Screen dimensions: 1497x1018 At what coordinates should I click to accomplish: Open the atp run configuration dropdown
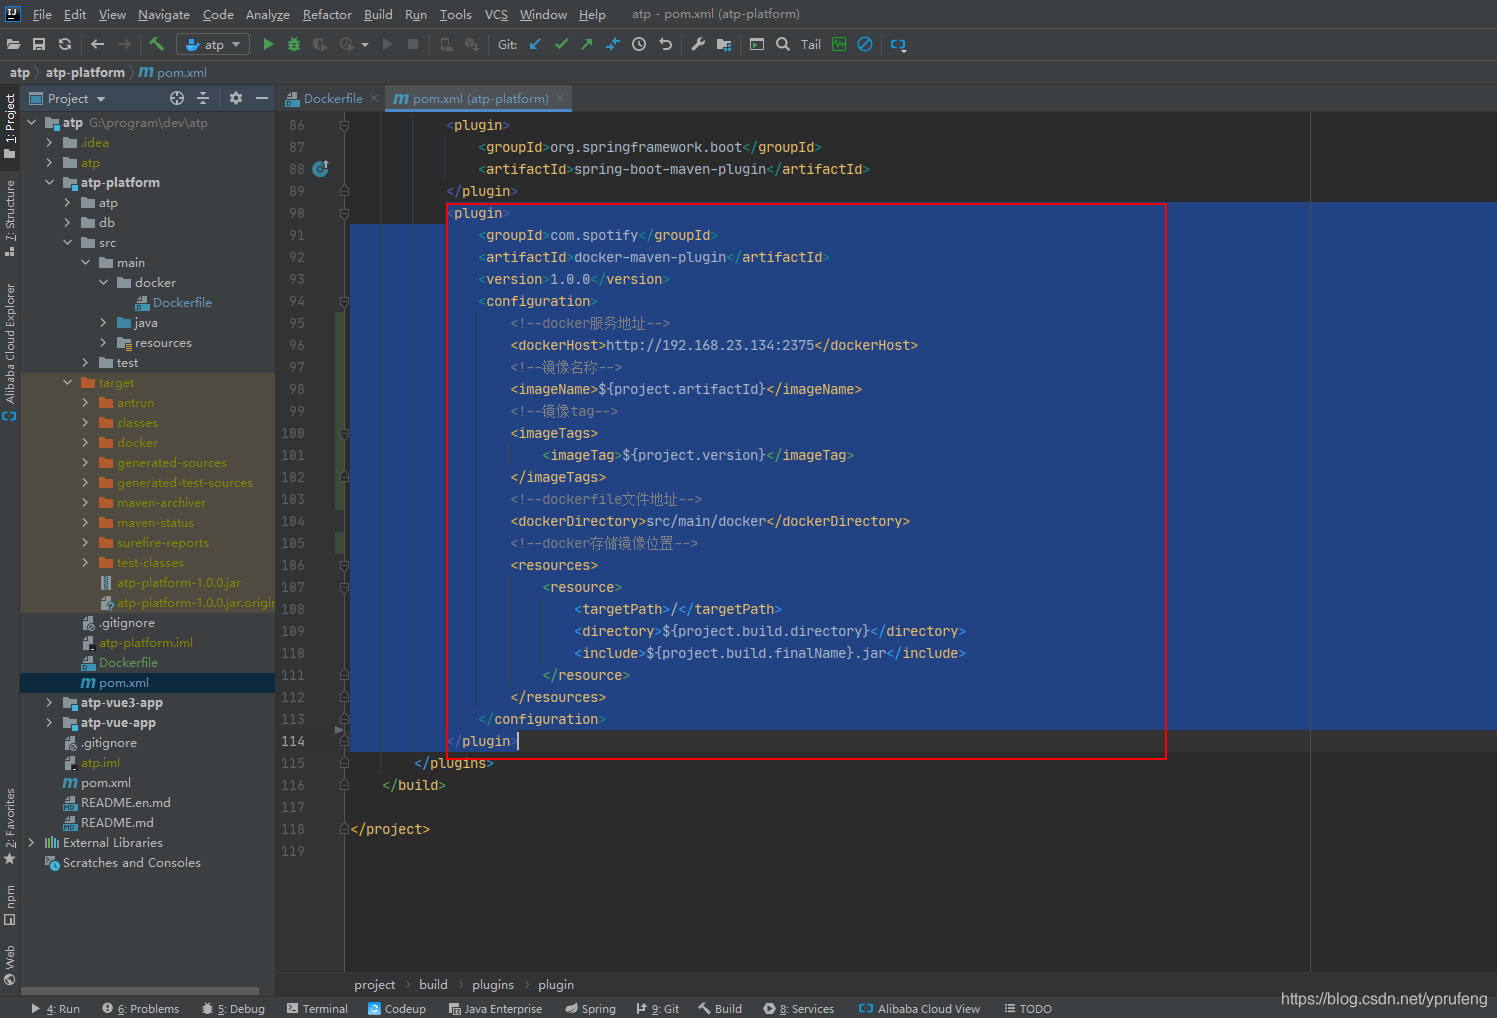236,44
